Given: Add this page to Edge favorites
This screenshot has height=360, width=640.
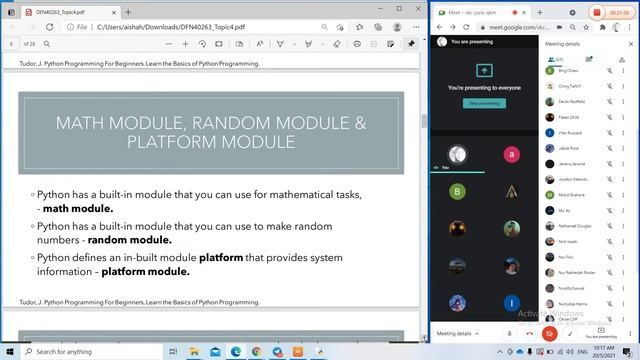Looking at the screenshot, I should point(340,27).
